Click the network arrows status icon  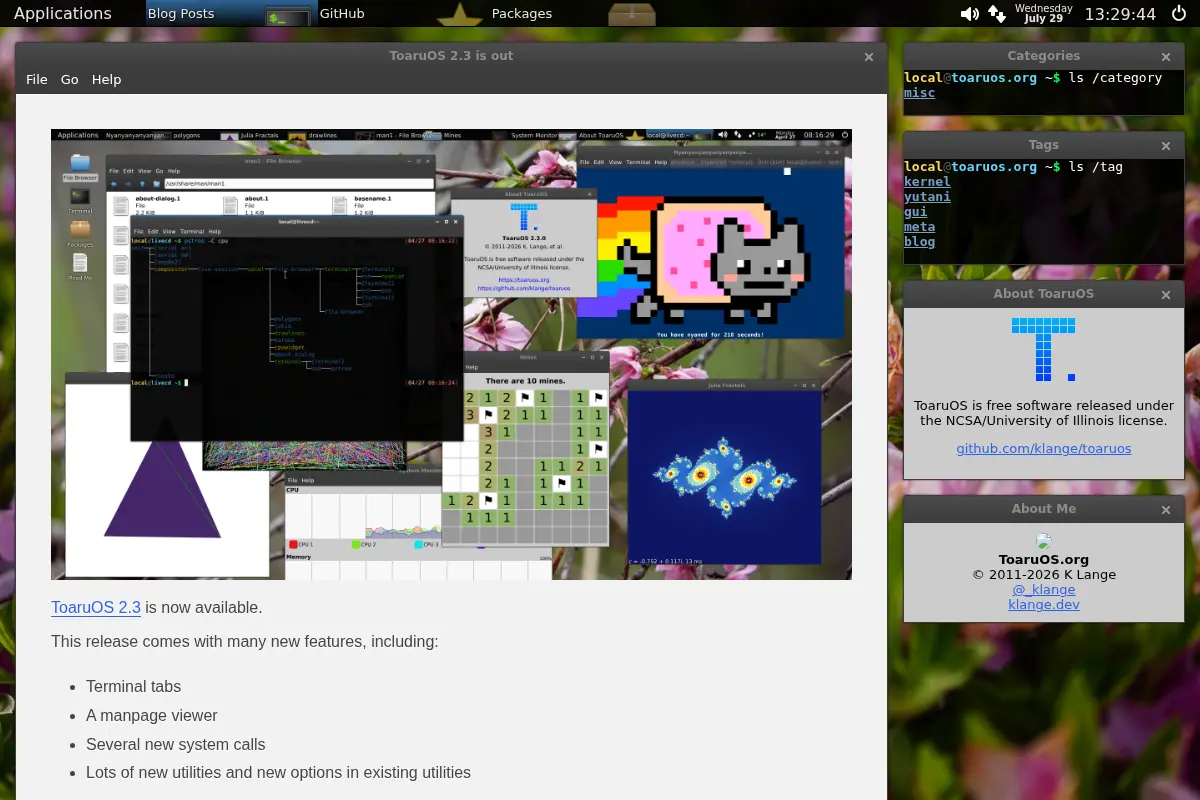click(997, 14)
